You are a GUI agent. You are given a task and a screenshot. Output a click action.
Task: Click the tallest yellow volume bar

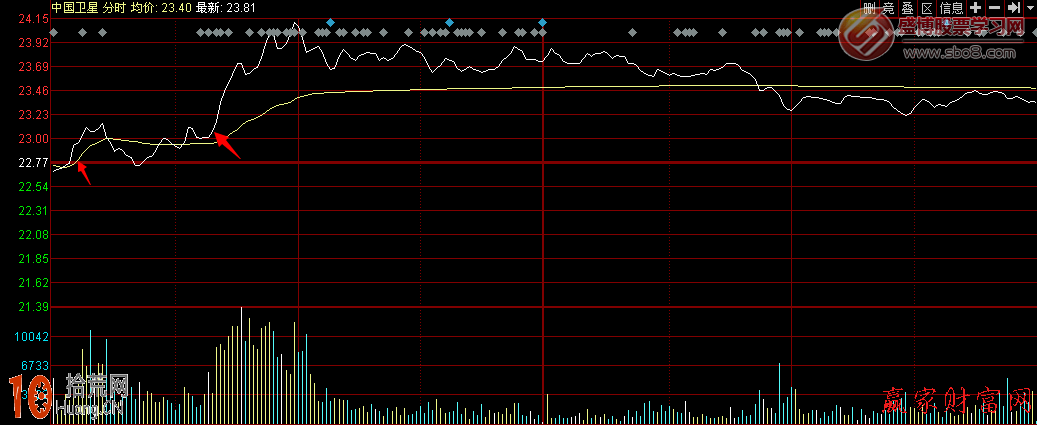click(x=241, y=330)
